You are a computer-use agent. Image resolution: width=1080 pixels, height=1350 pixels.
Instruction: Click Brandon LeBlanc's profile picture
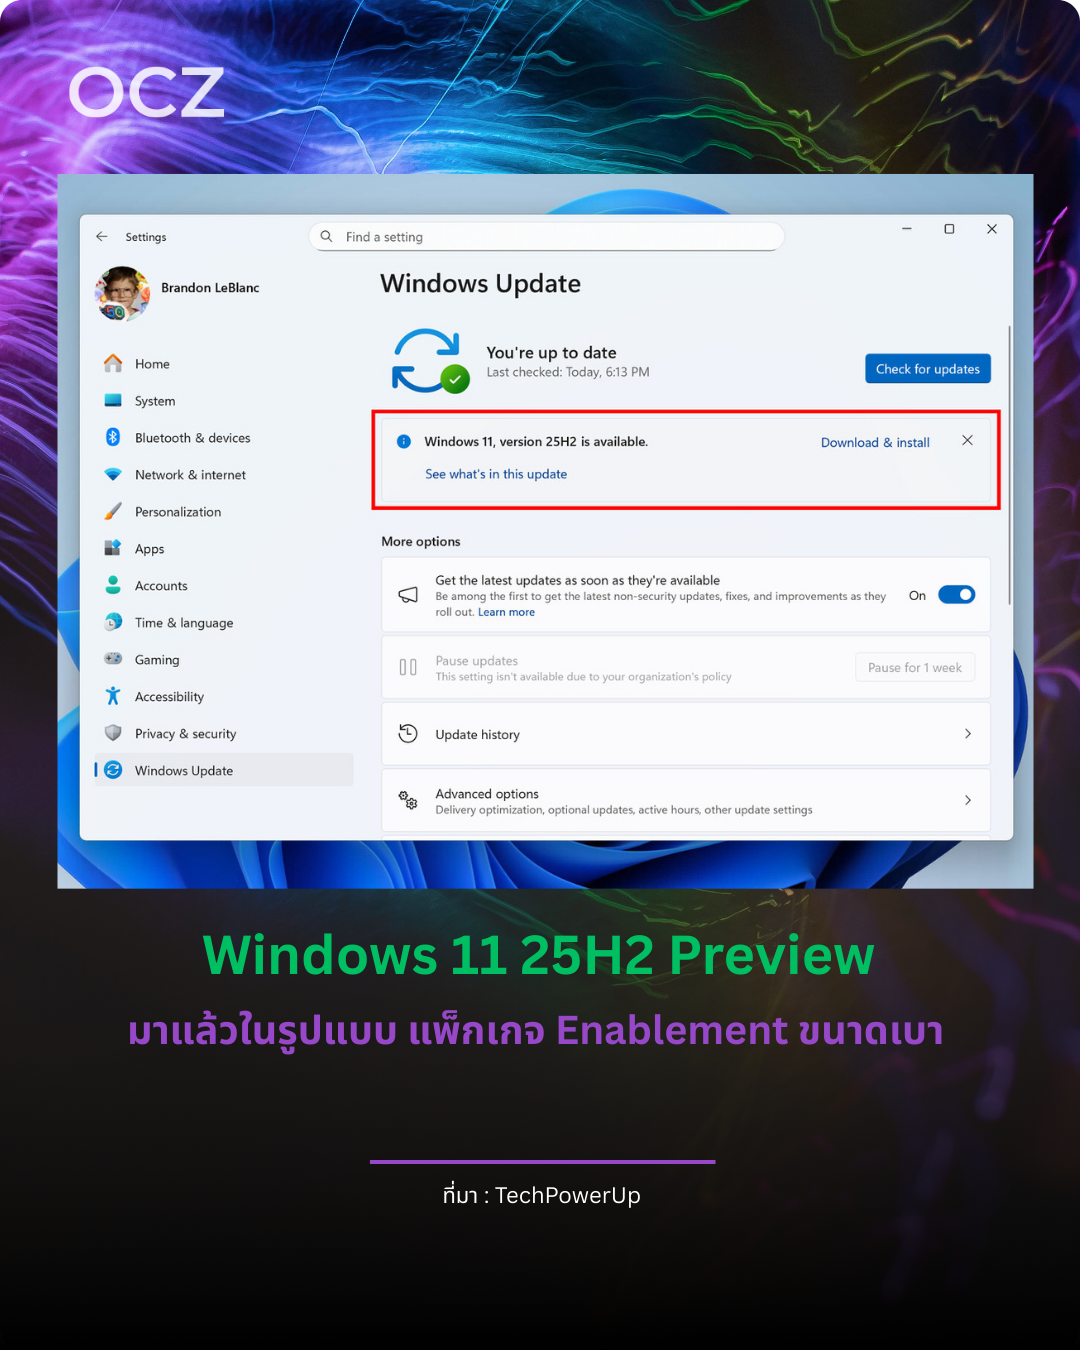click(122, 293)
